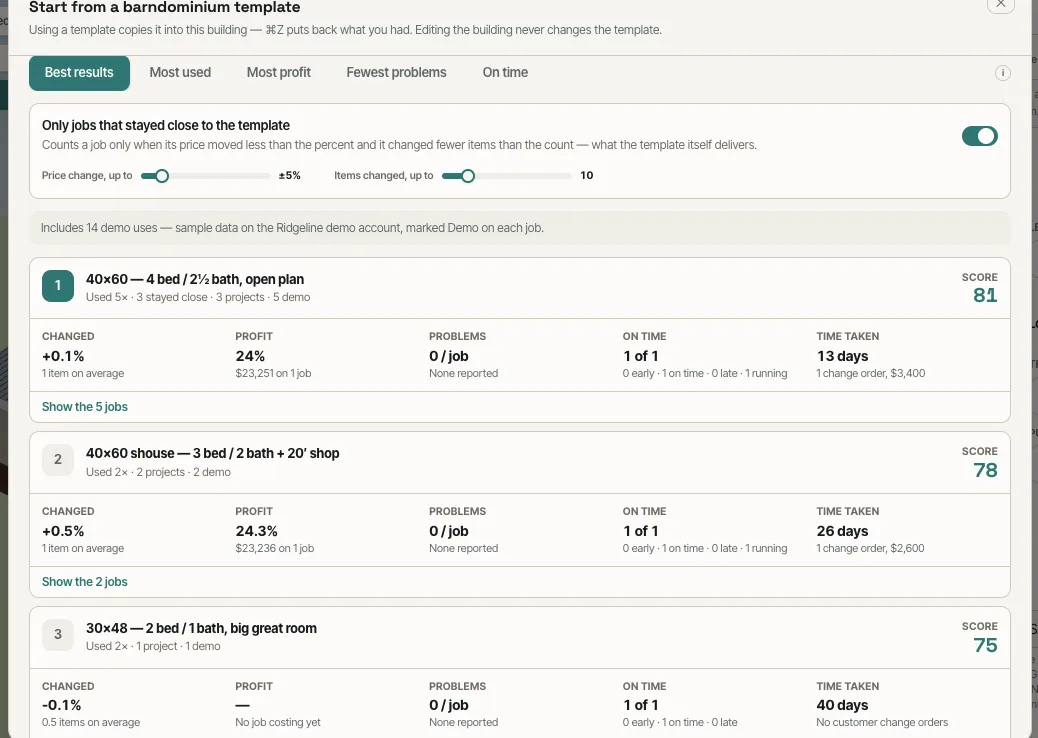This screenshot has height=738, width=1038.
Task: Select rank 1 badge for 40×60 open plan
Action: (58, 286)
